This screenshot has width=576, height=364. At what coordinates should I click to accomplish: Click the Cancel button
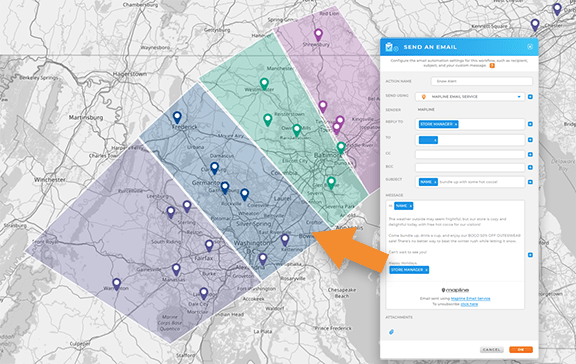[x=492, y=350]
